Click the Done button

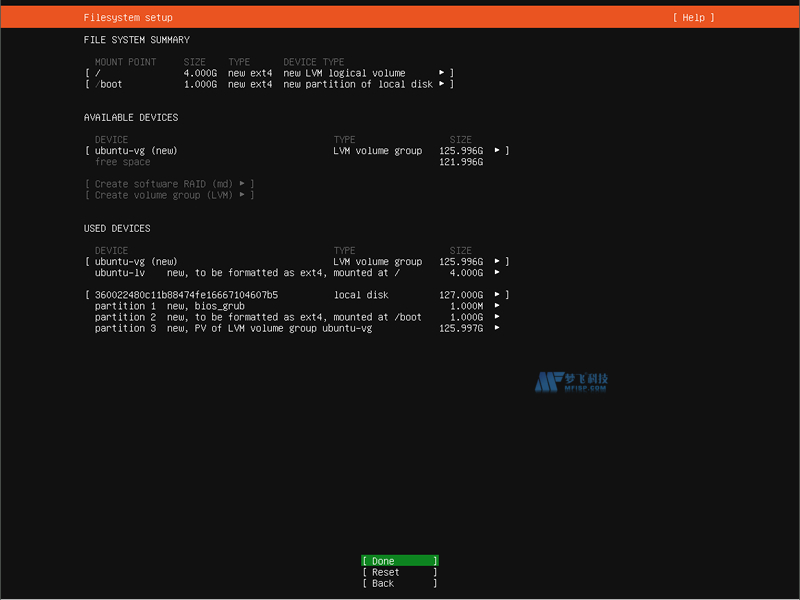click(x=399, y=560)
